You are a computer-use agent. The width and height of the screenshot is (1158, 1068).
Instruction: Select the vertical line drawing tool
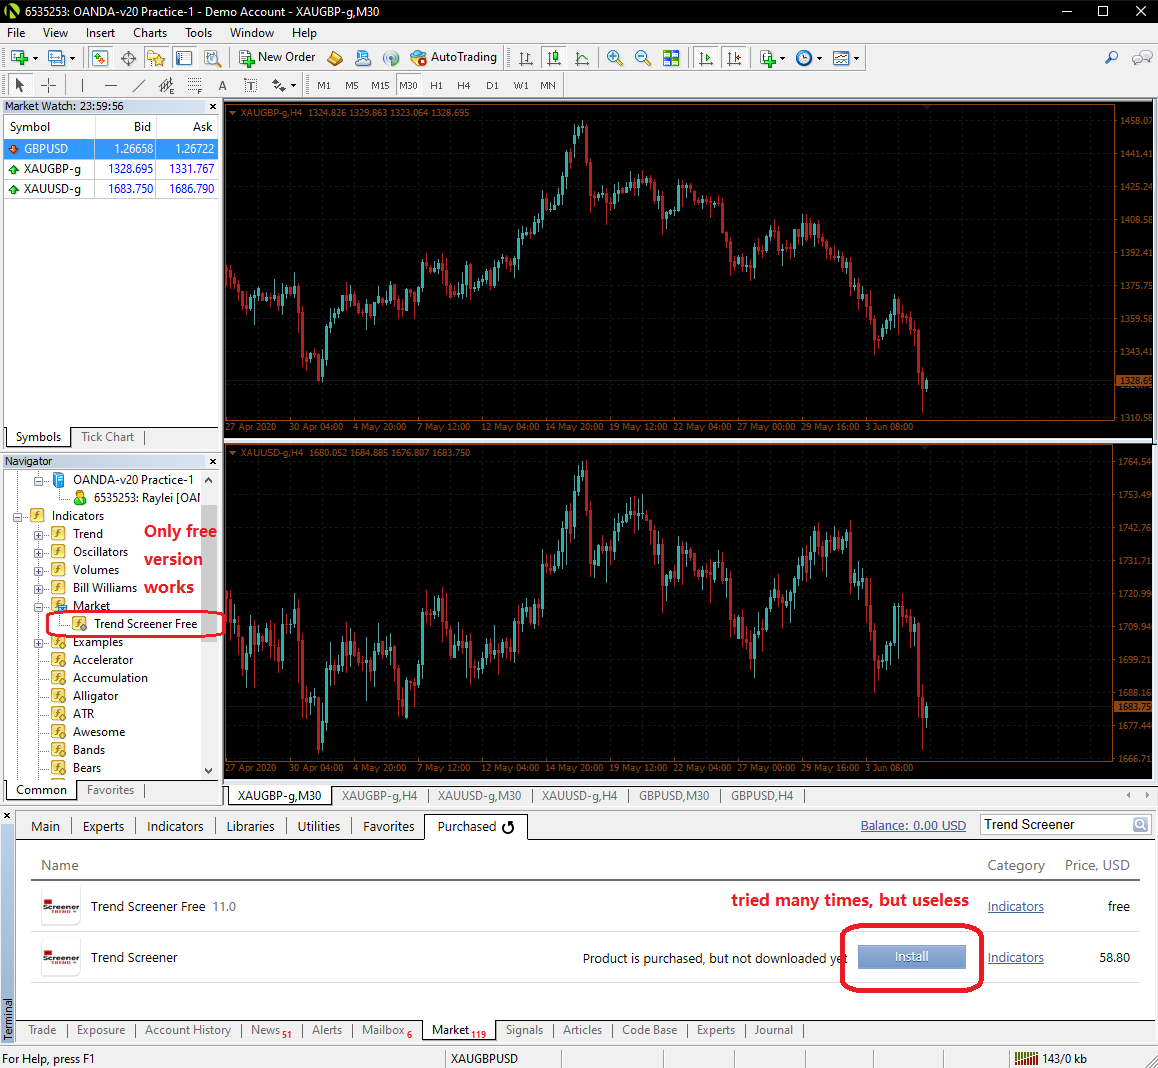tap(82, 85)
